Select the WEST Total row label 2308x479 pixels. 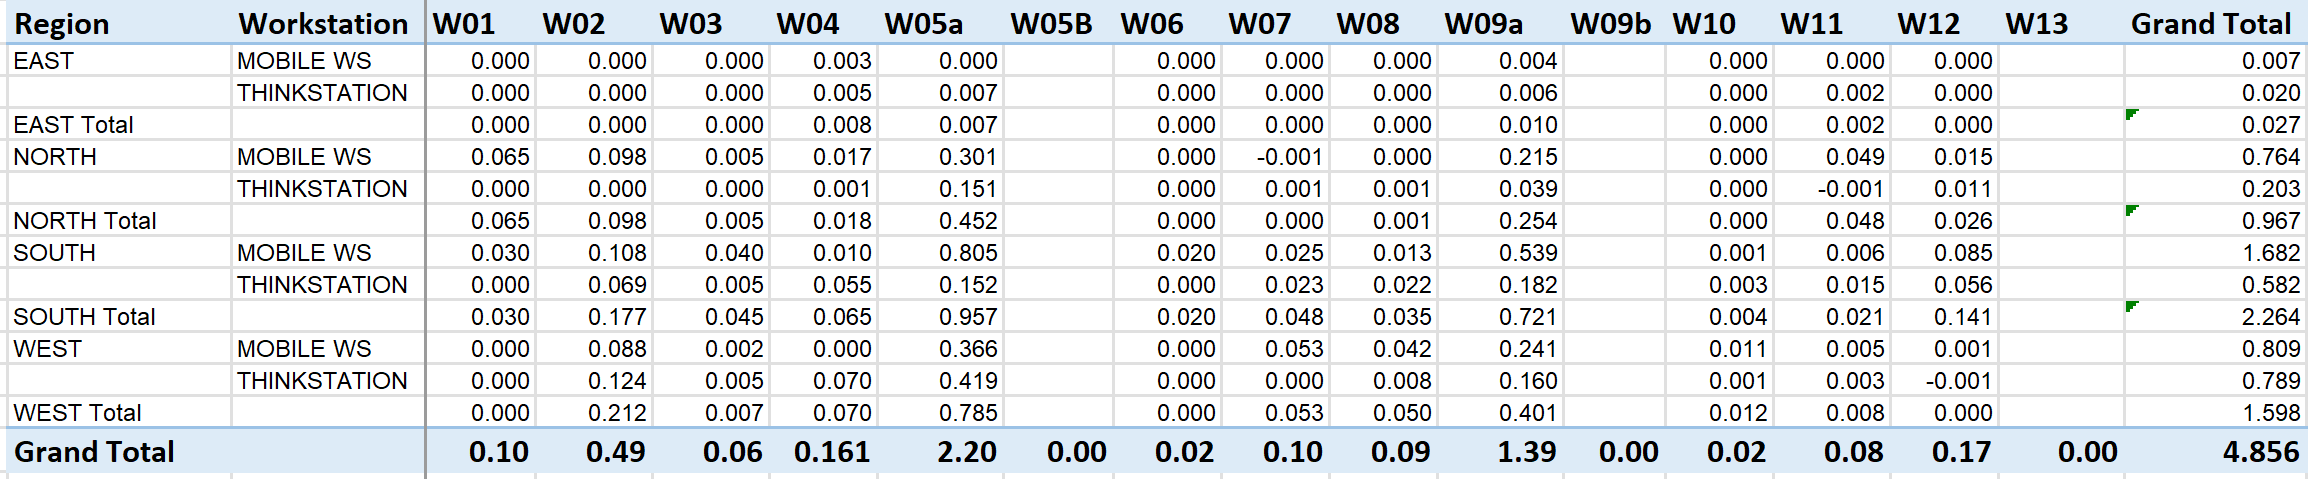click(x=78, y=413)
